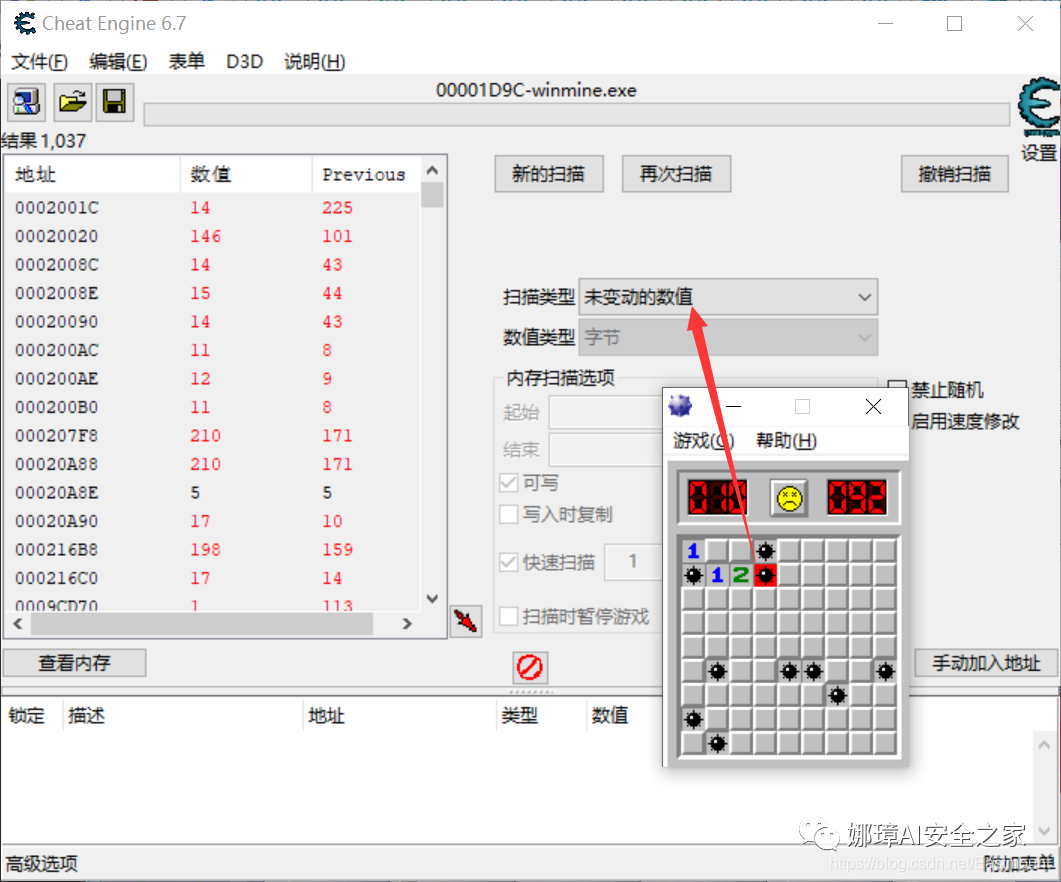Screen dimensions: 1061x882
Task: Open the 说明(H) help menu
Action: click(315, 62)
